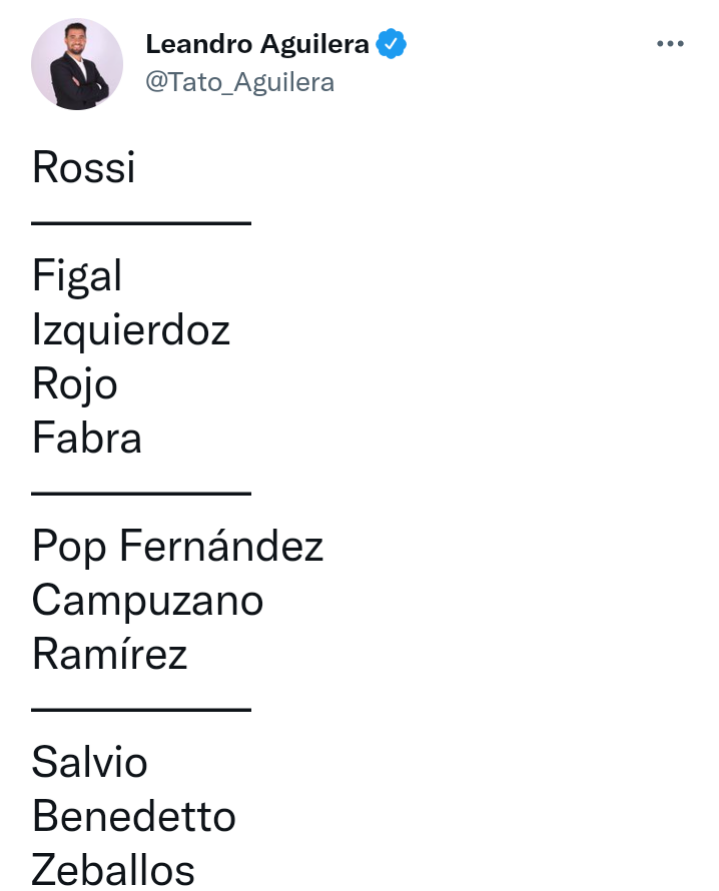Screen dimensions: 719x891
Task: Click the divider line below Fabra
Action: click(141, 493)
